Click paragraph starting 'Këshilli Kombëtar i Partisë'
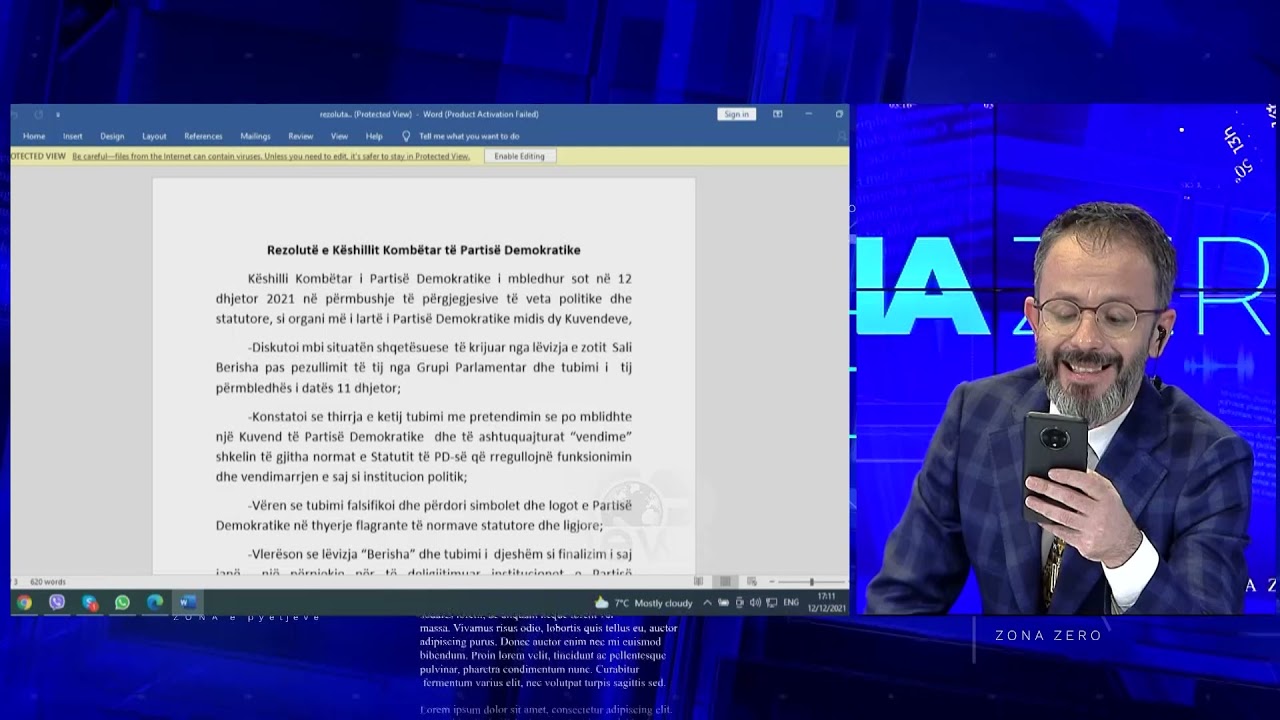Screen dimensions: 1280x720 [424, 298]
